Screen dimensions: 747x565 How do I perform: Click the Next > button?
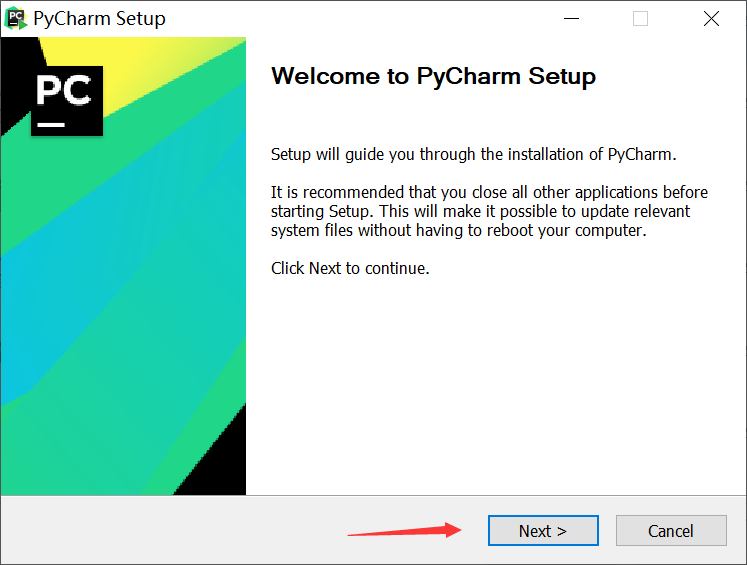tap(542, 531)
